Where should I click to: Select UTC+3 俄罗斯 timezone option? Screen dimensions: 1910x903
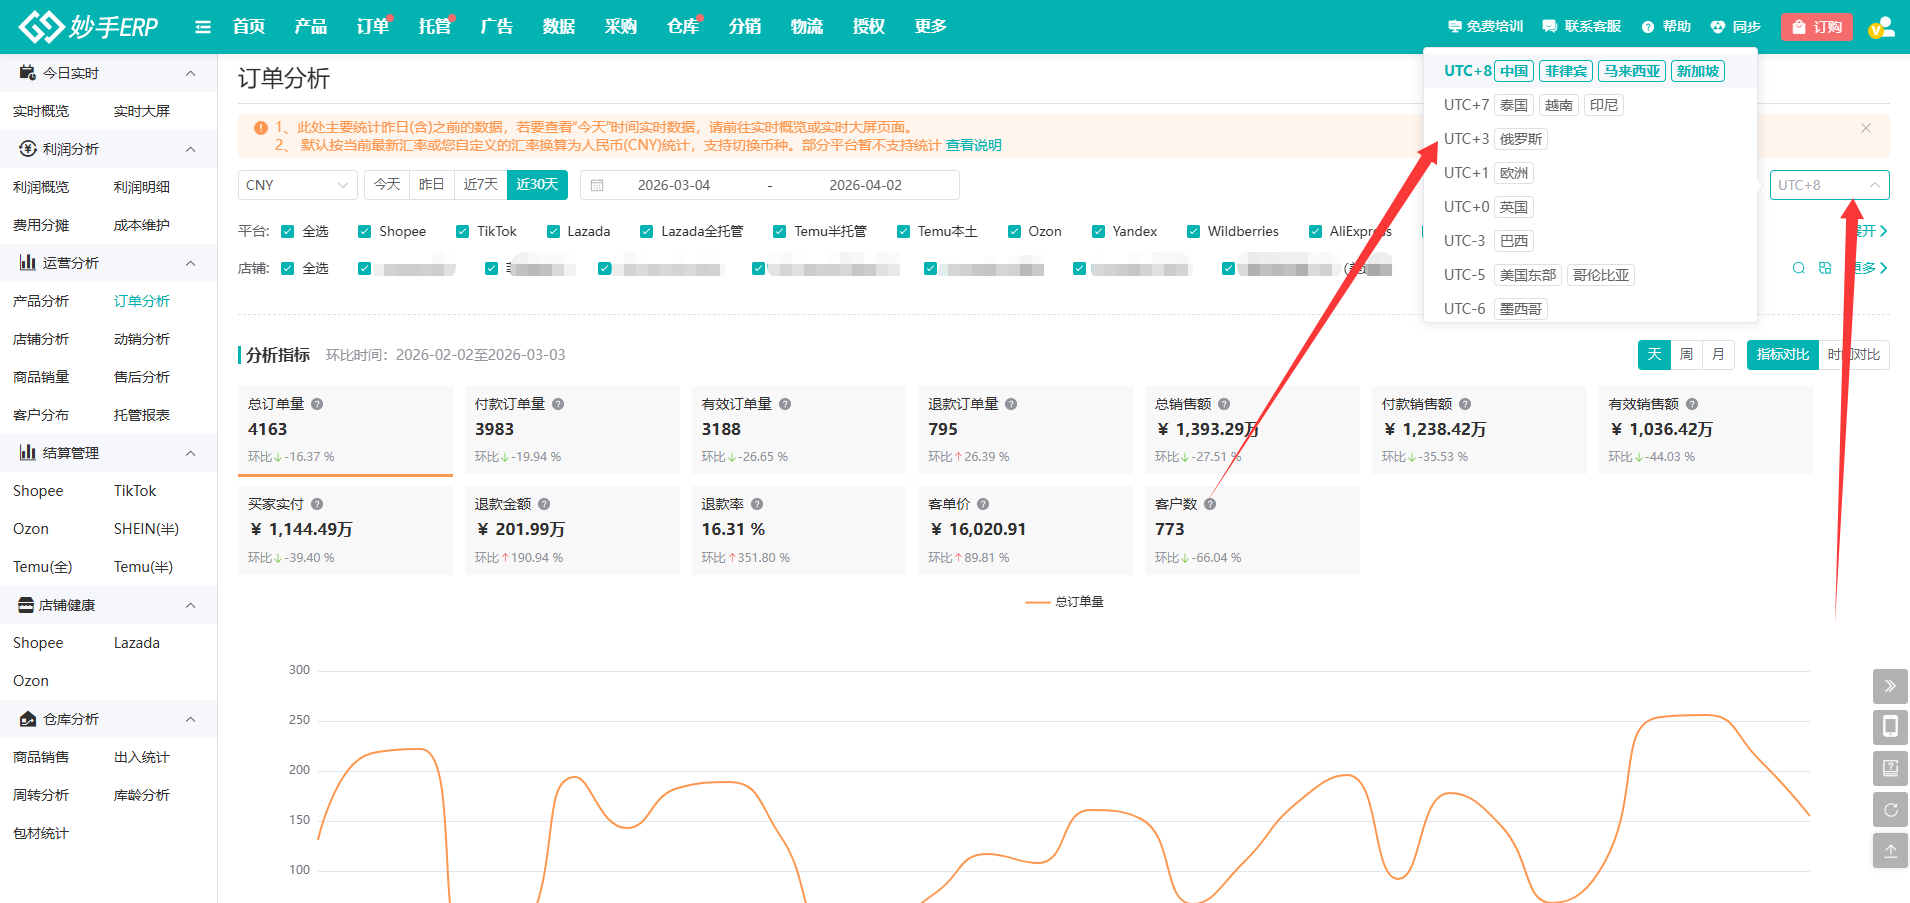tap(1494, 139)
